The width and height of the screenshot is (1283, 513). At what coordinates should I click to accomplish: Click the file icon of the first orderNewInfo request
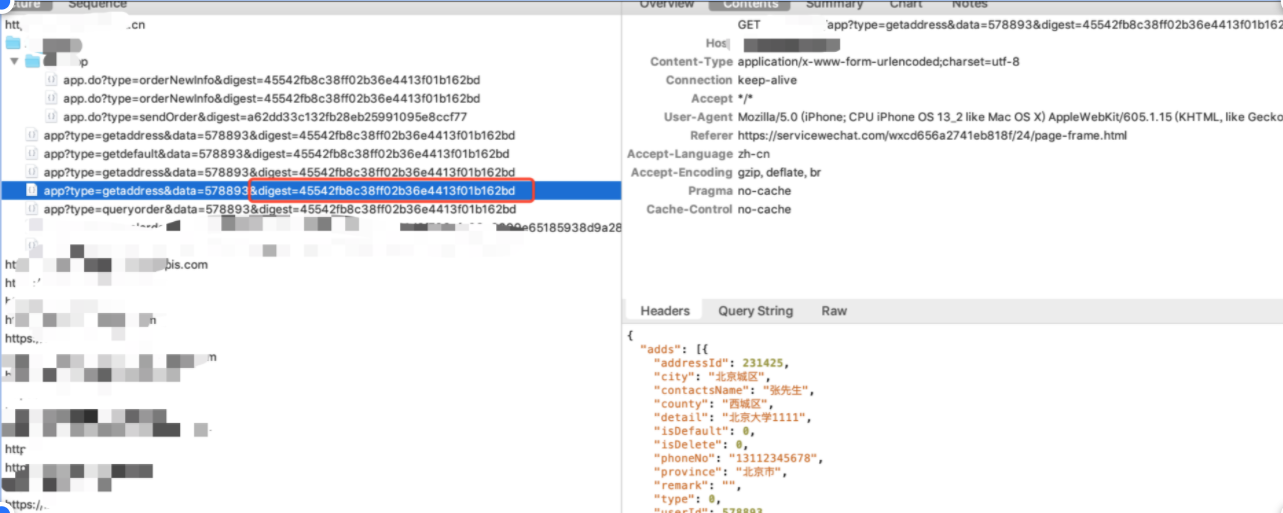(51, 80)
